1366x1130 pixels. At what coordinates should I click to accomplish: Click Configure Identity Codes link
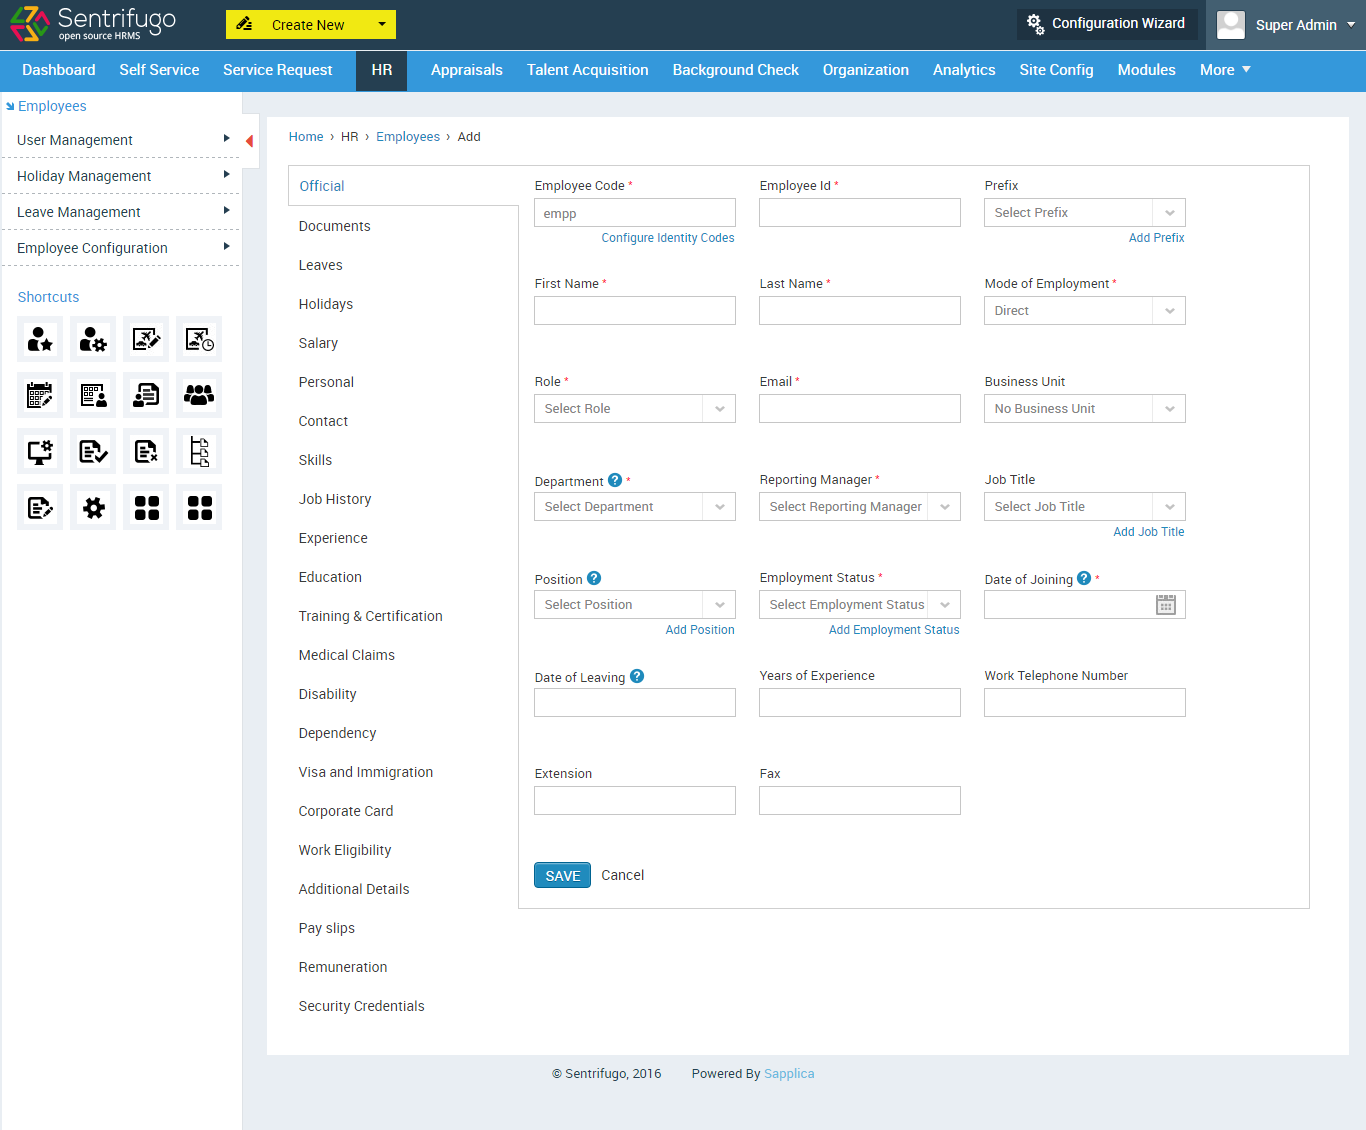pyautogui.click(x=668, y=238)
